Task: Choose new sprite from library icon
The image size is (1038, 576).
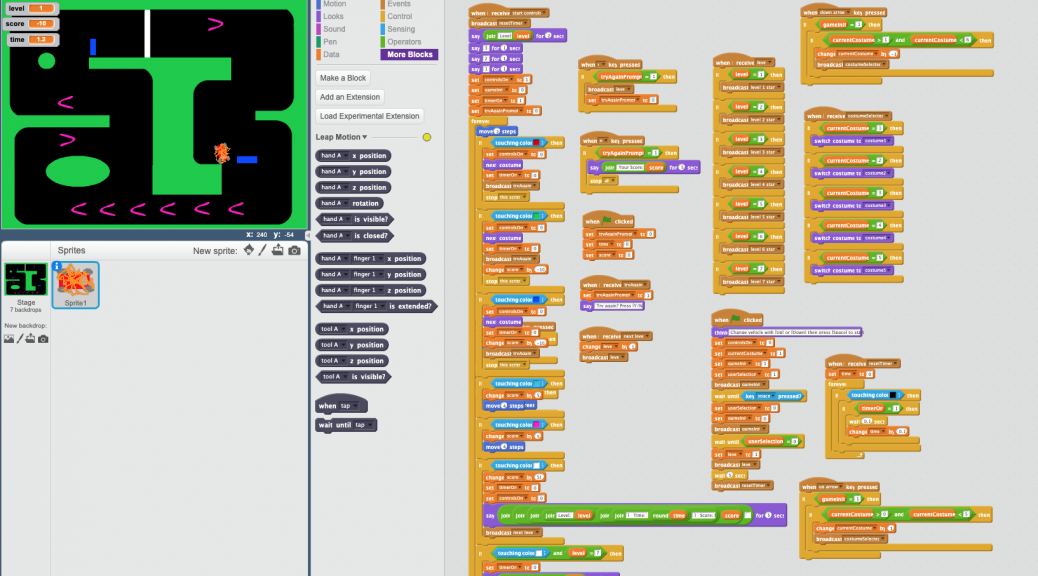Action: click(249, 250)
